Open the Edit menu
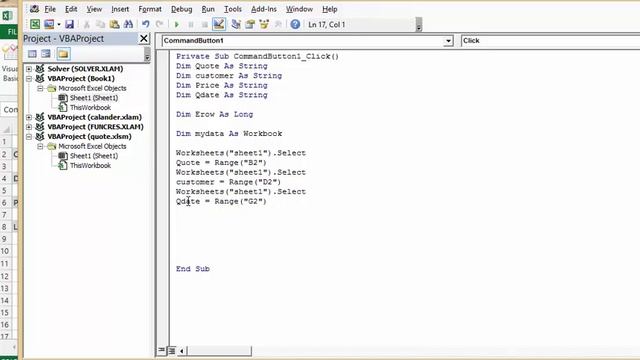Image resolution: width=640 pixels, height=360 pixels. pos(71,9)
